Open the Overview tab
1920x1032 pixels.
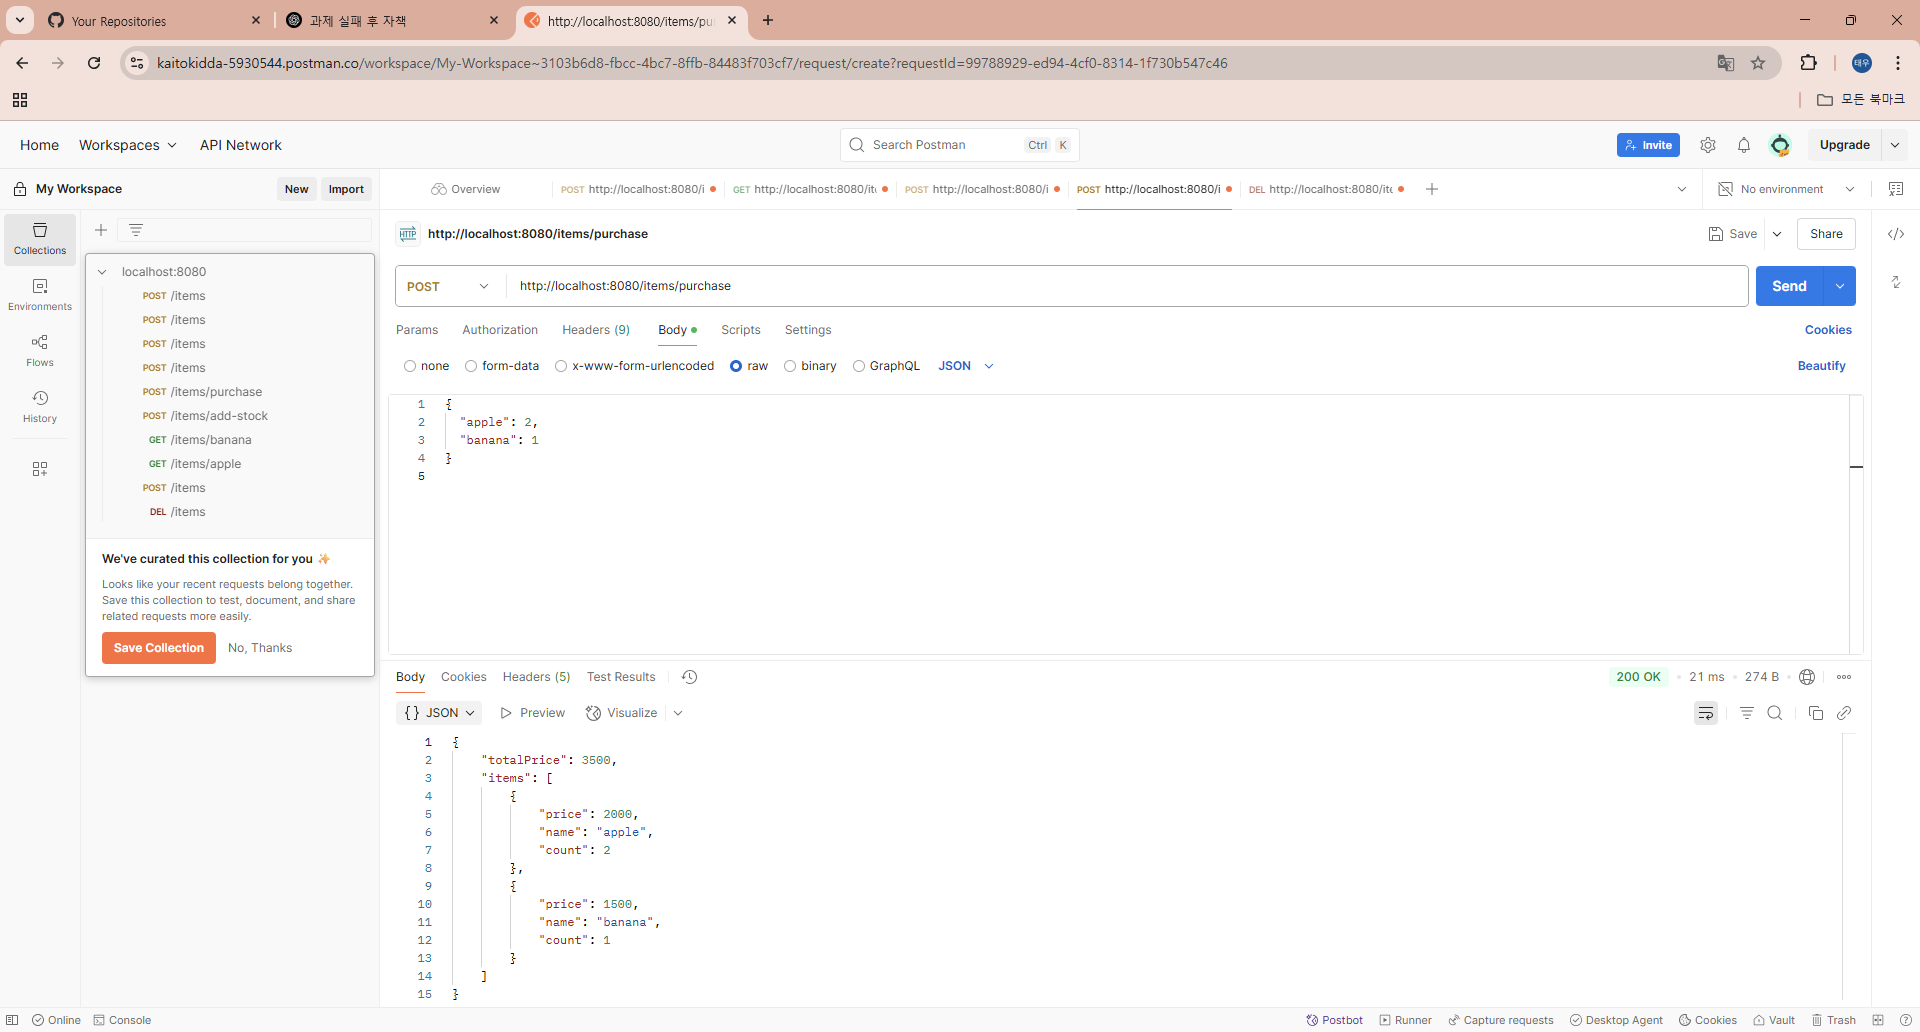point(466,189)
